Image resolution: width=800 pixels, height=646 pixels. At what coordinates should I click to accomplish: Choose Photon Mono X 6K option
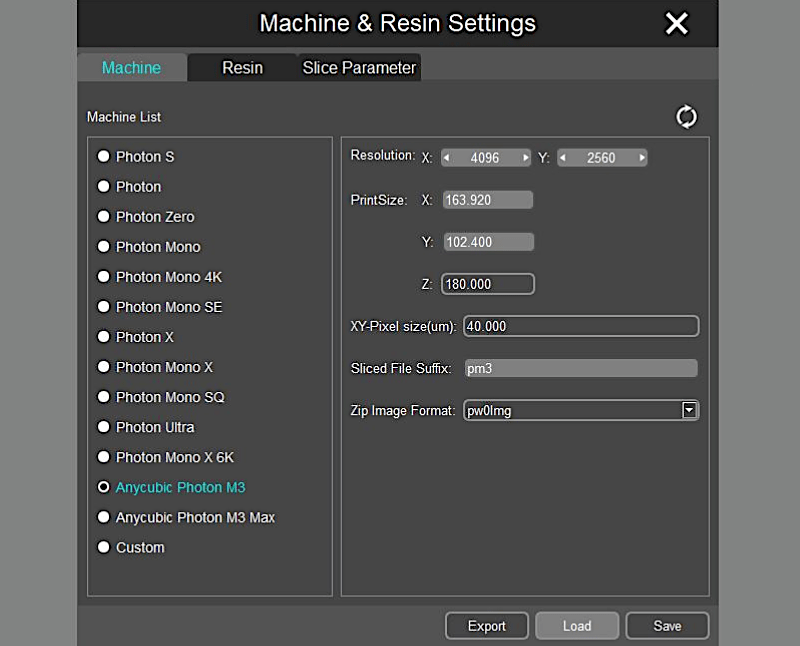pyautogui.click(x=104, y=457)
